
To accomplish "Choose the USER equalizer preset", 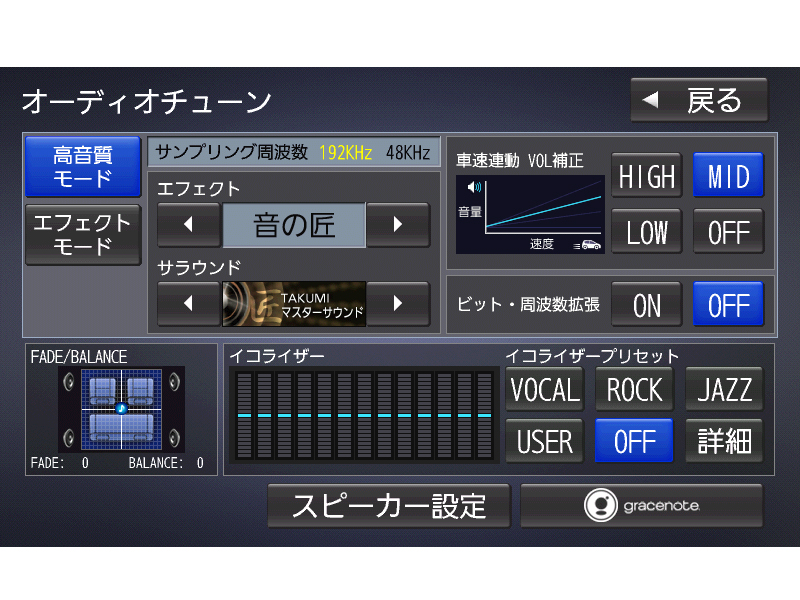I will click(544, 441).
